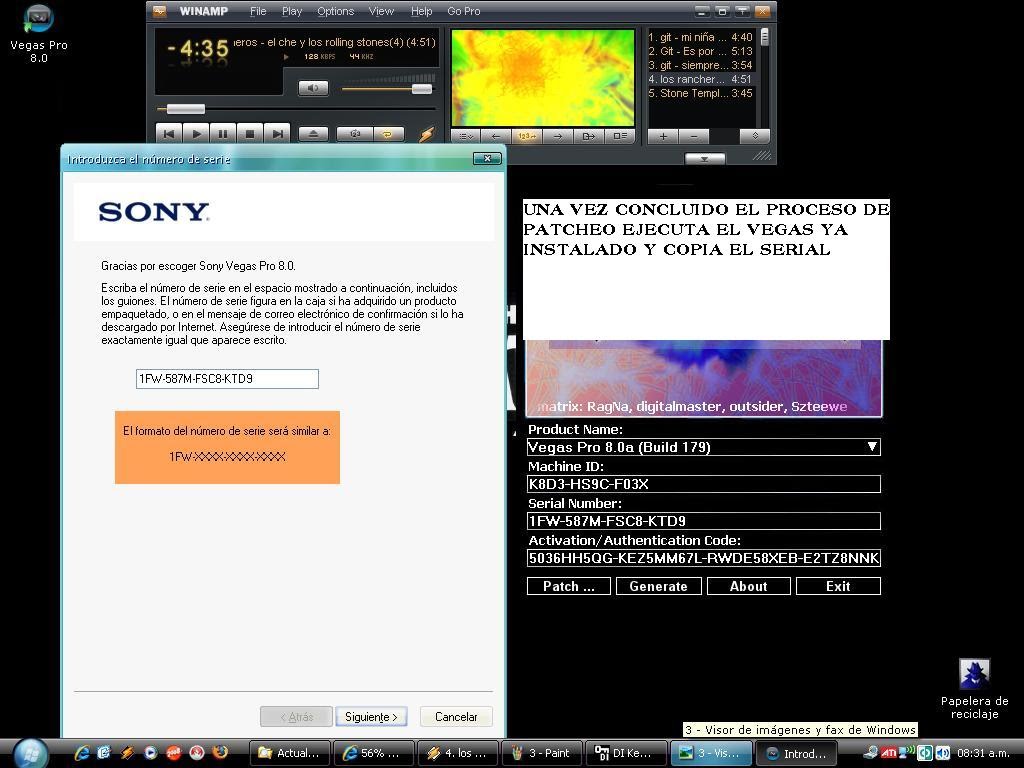Switch to '3 - Paint' taskbar button
Viewport: 1024px width, 768px height.
(x=542, y=753)
